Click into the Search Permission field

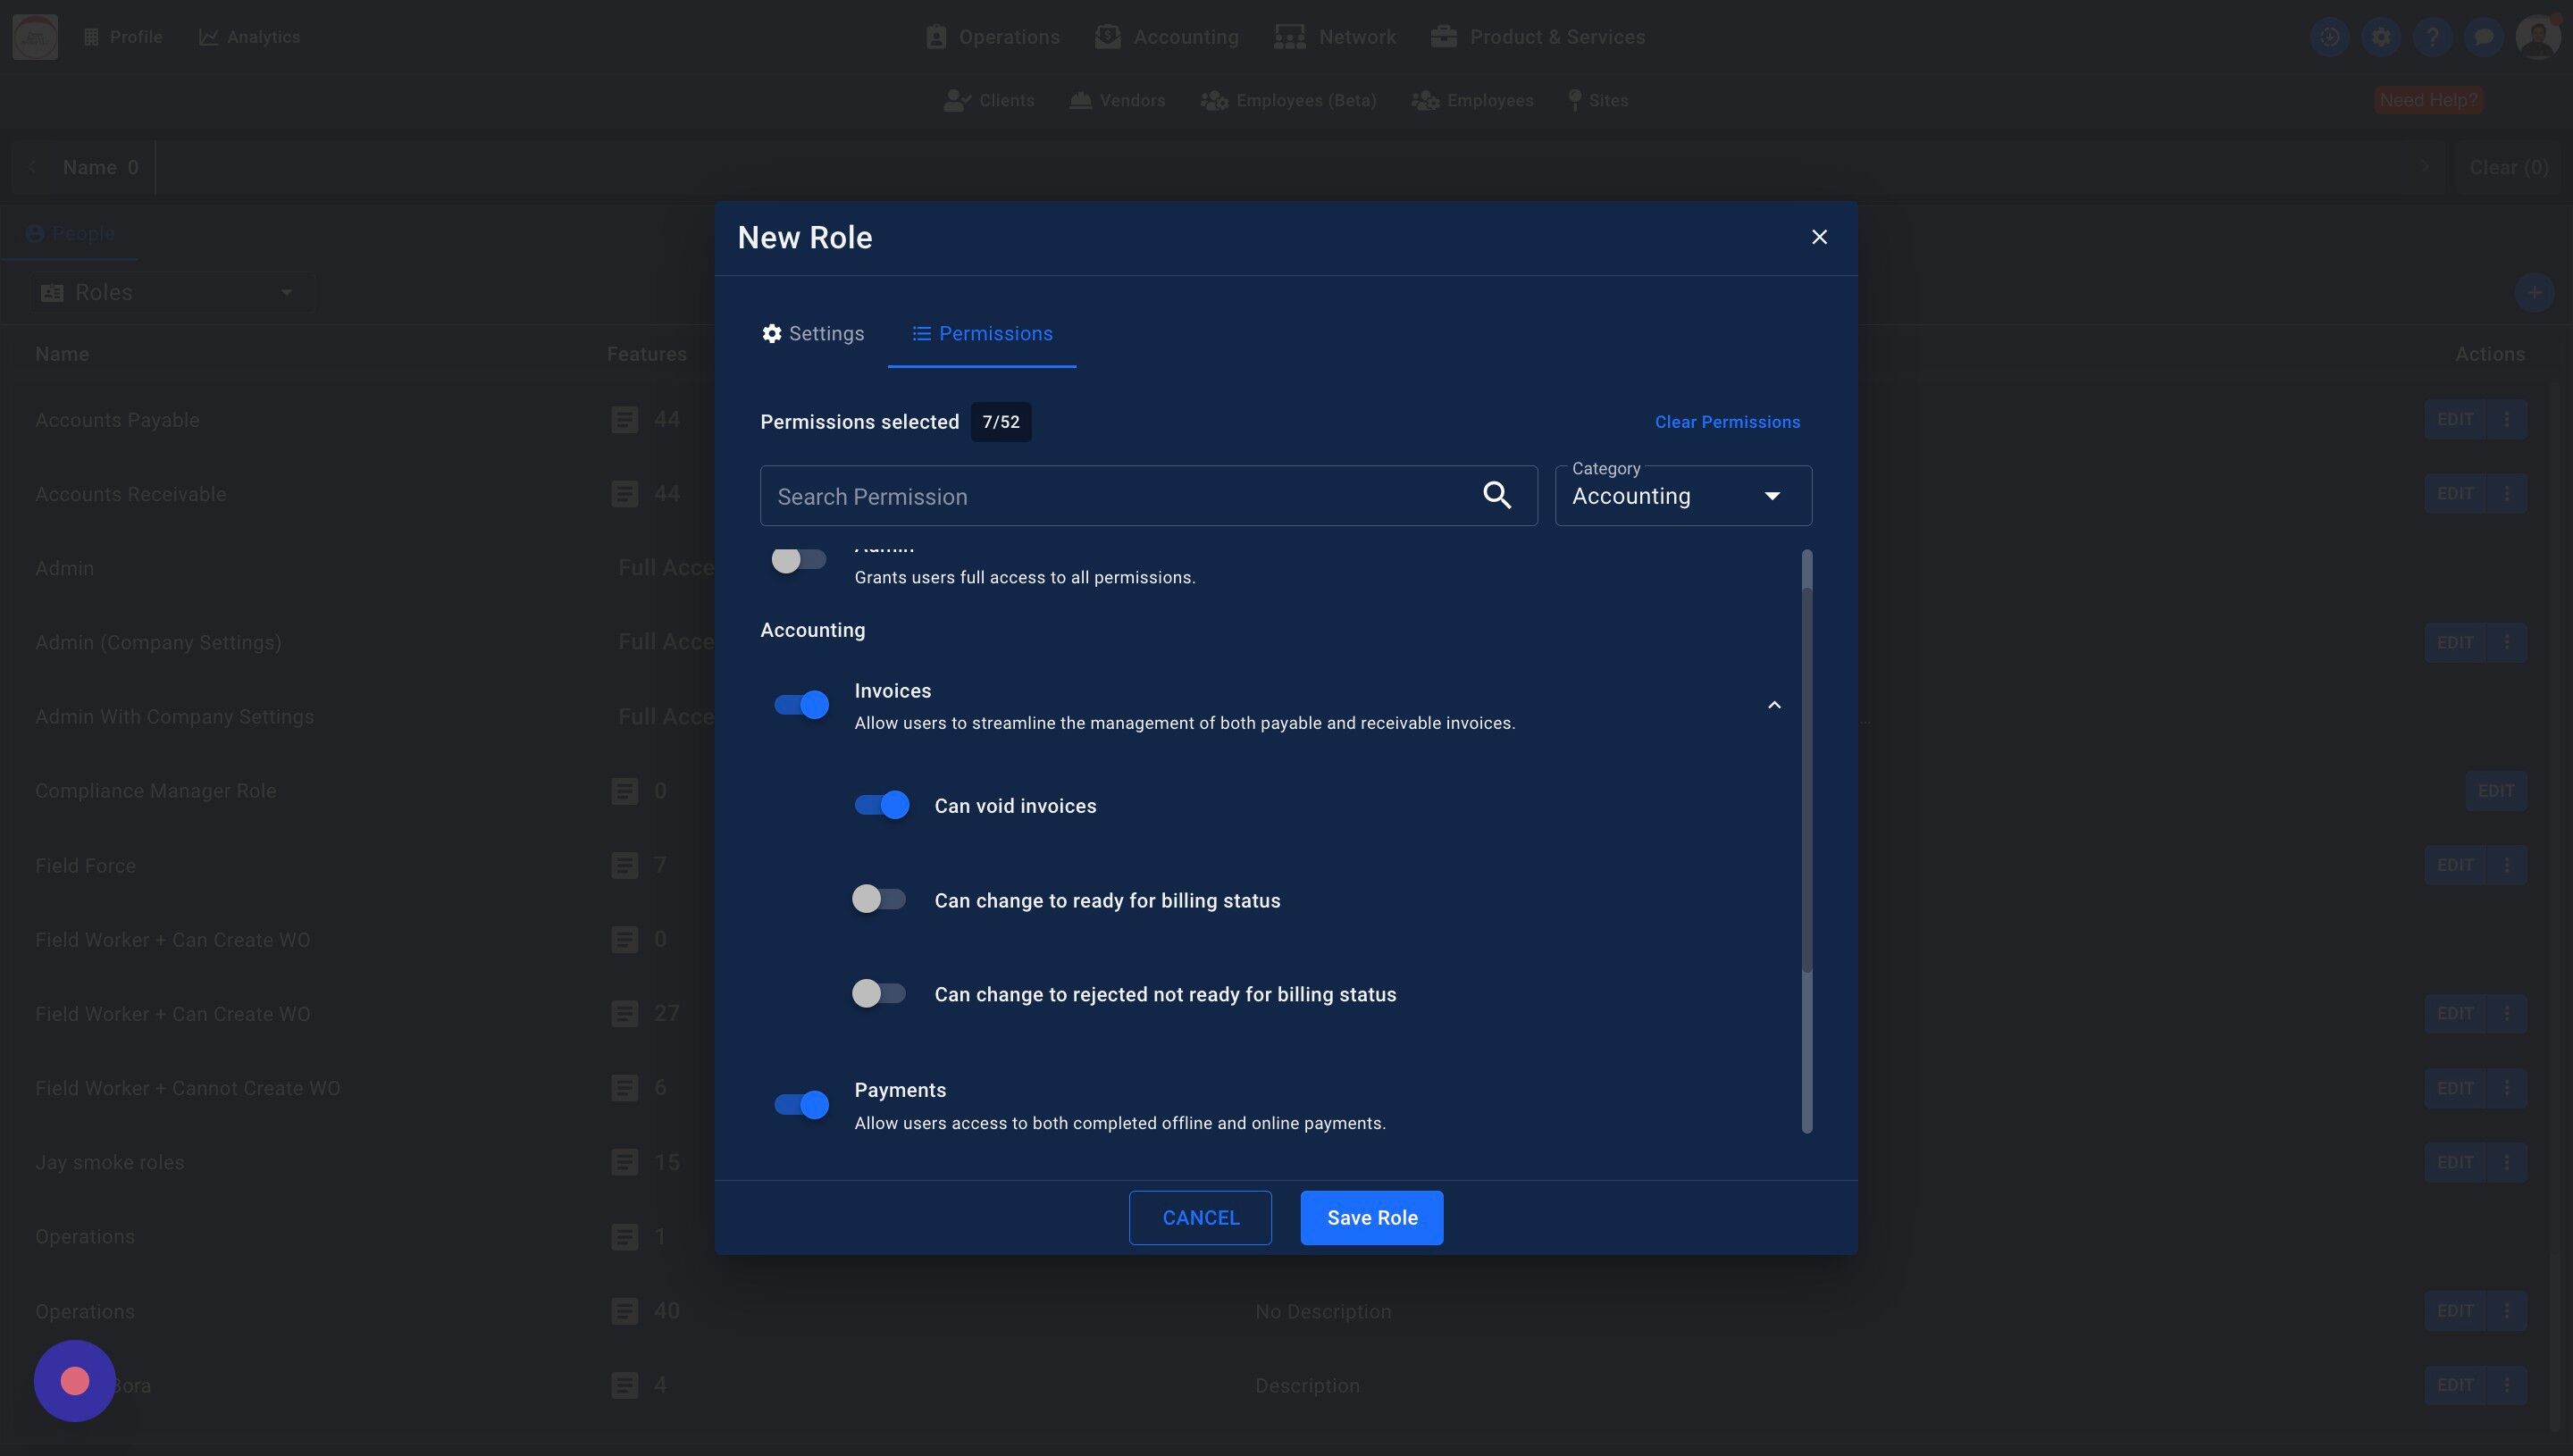[x=1110, y=496]
